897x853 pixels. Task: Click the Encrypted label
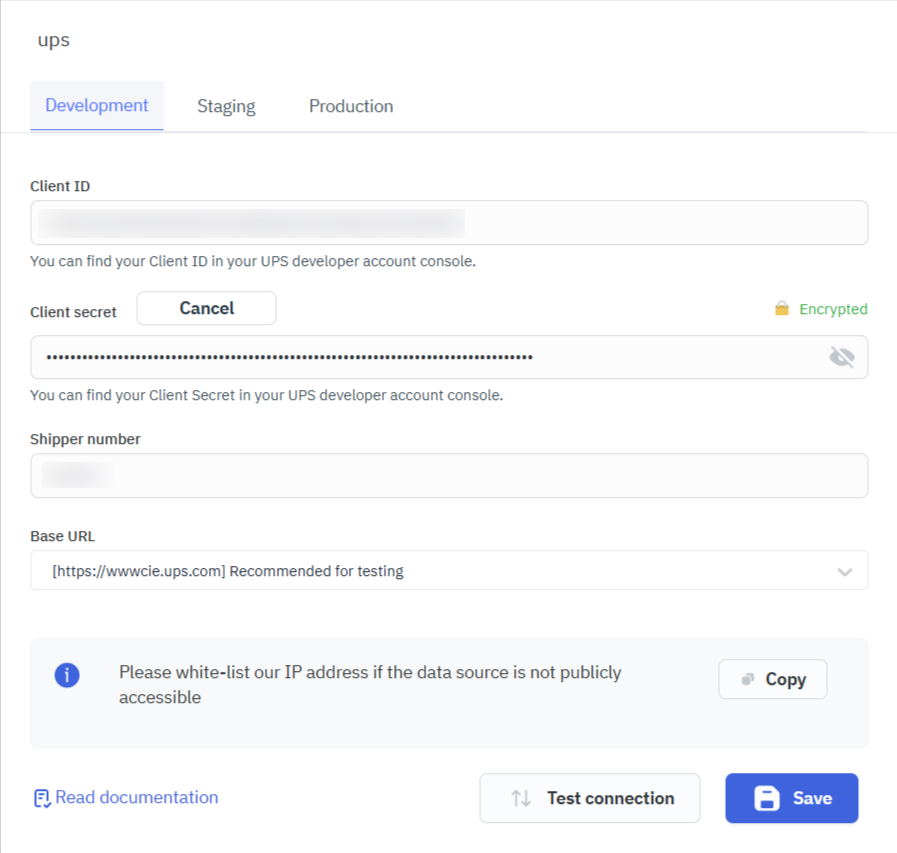[x=833, y=309]
